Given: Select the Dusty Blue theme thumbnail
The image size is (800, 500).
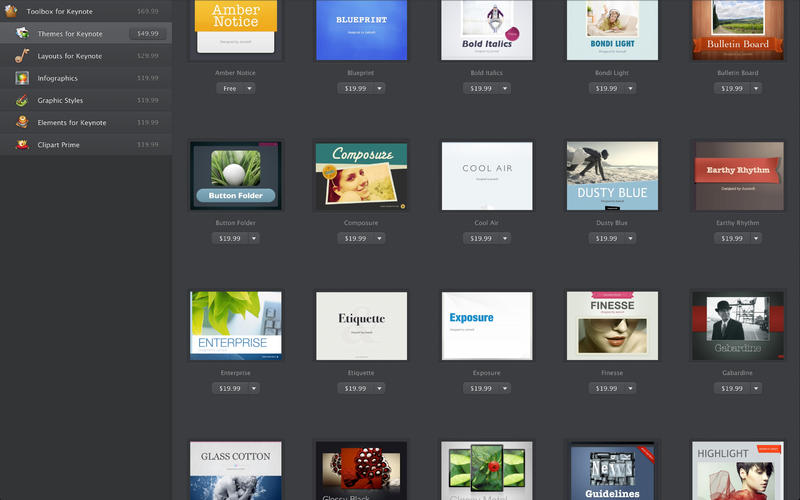Looking at the screenshot, I should tap(612, 176).
